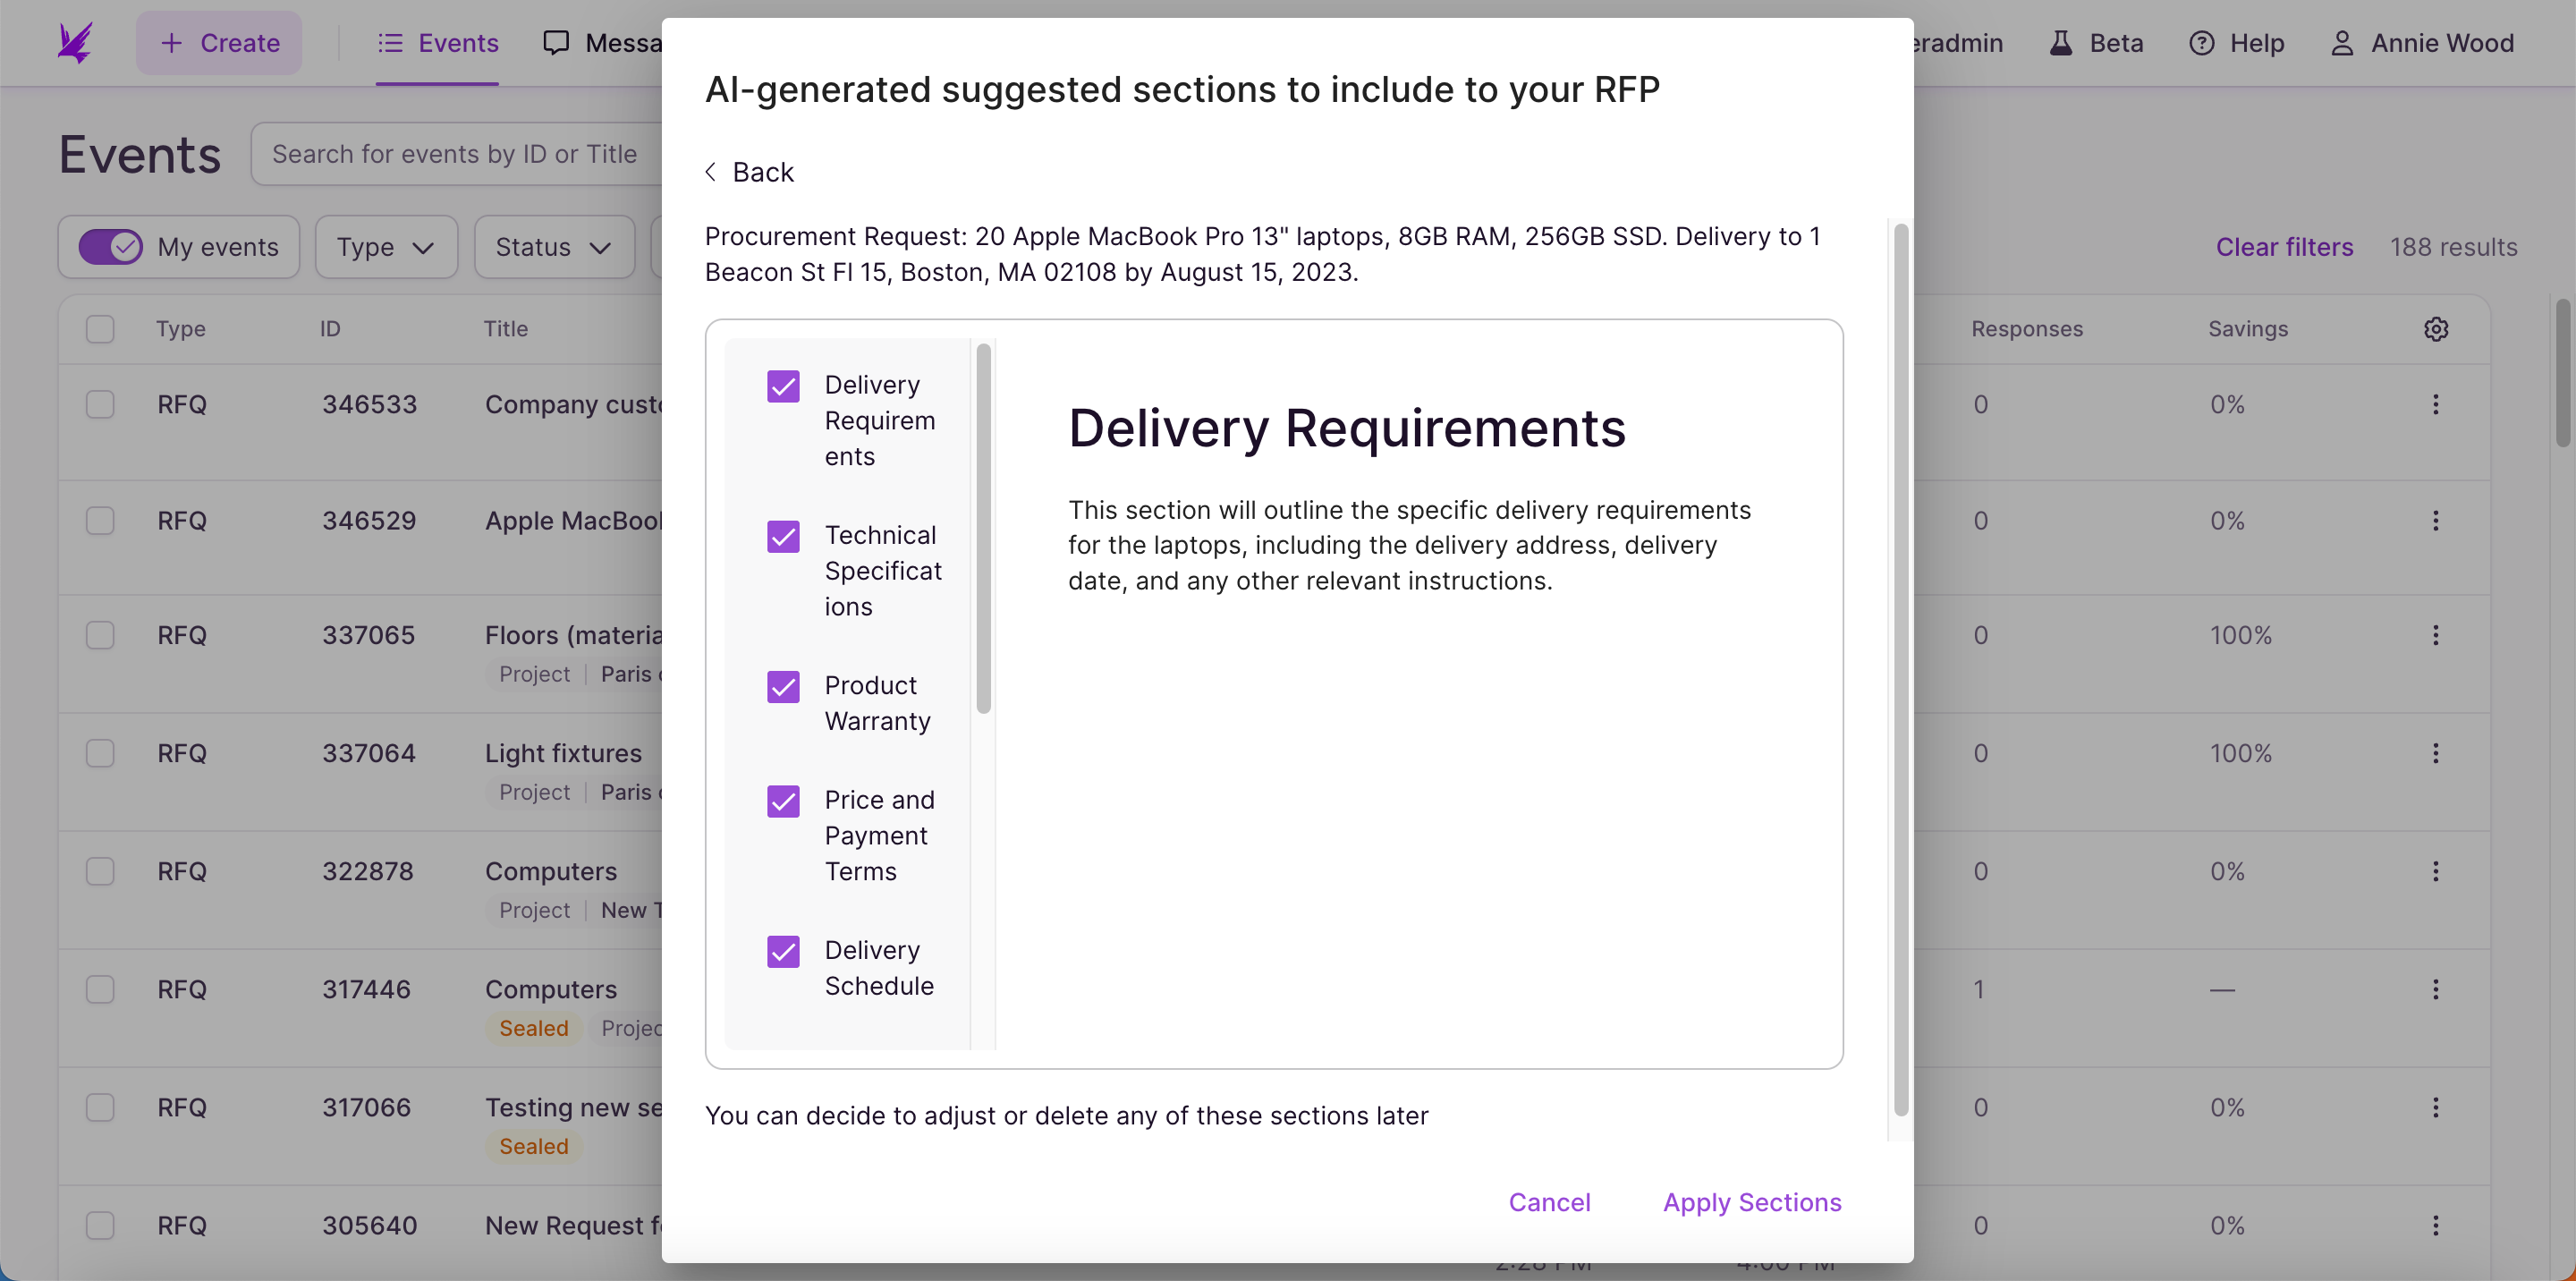Click the purple bird logo icon
Viewport: 2576px width, 1281px height.
(x=75, y=43)
